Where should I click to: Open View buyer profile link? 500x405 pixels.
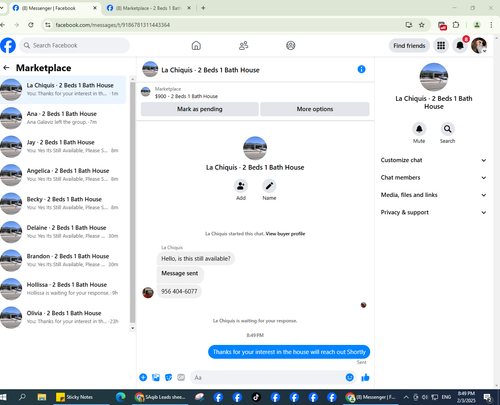click(x=285, y=234)
